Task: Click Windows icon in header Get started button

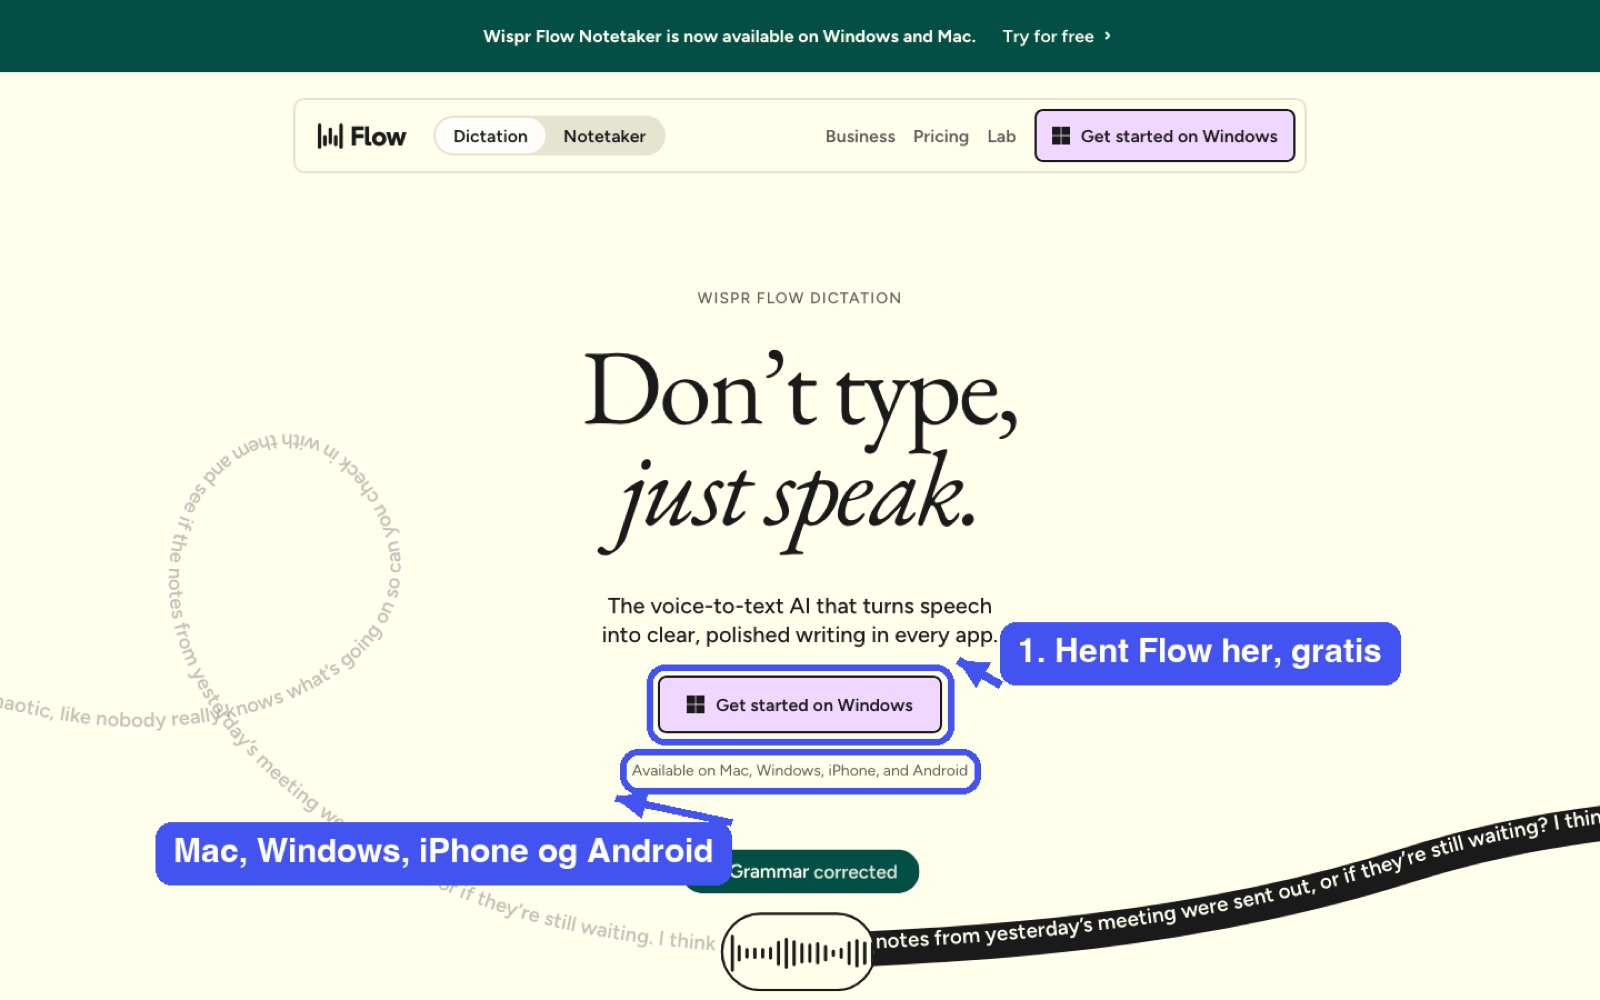Action: [x=1061, y=136]
